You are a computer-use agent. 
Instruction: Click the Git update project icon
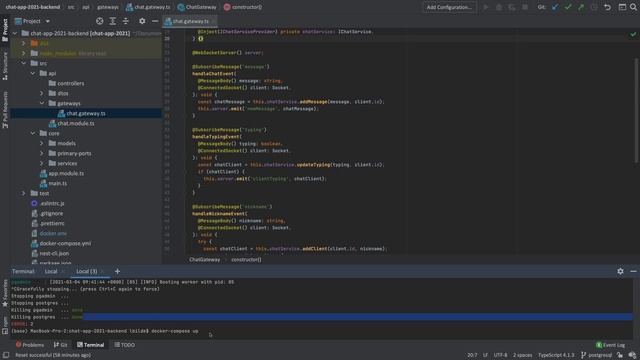pyautogui.click(x=555, y=7)
